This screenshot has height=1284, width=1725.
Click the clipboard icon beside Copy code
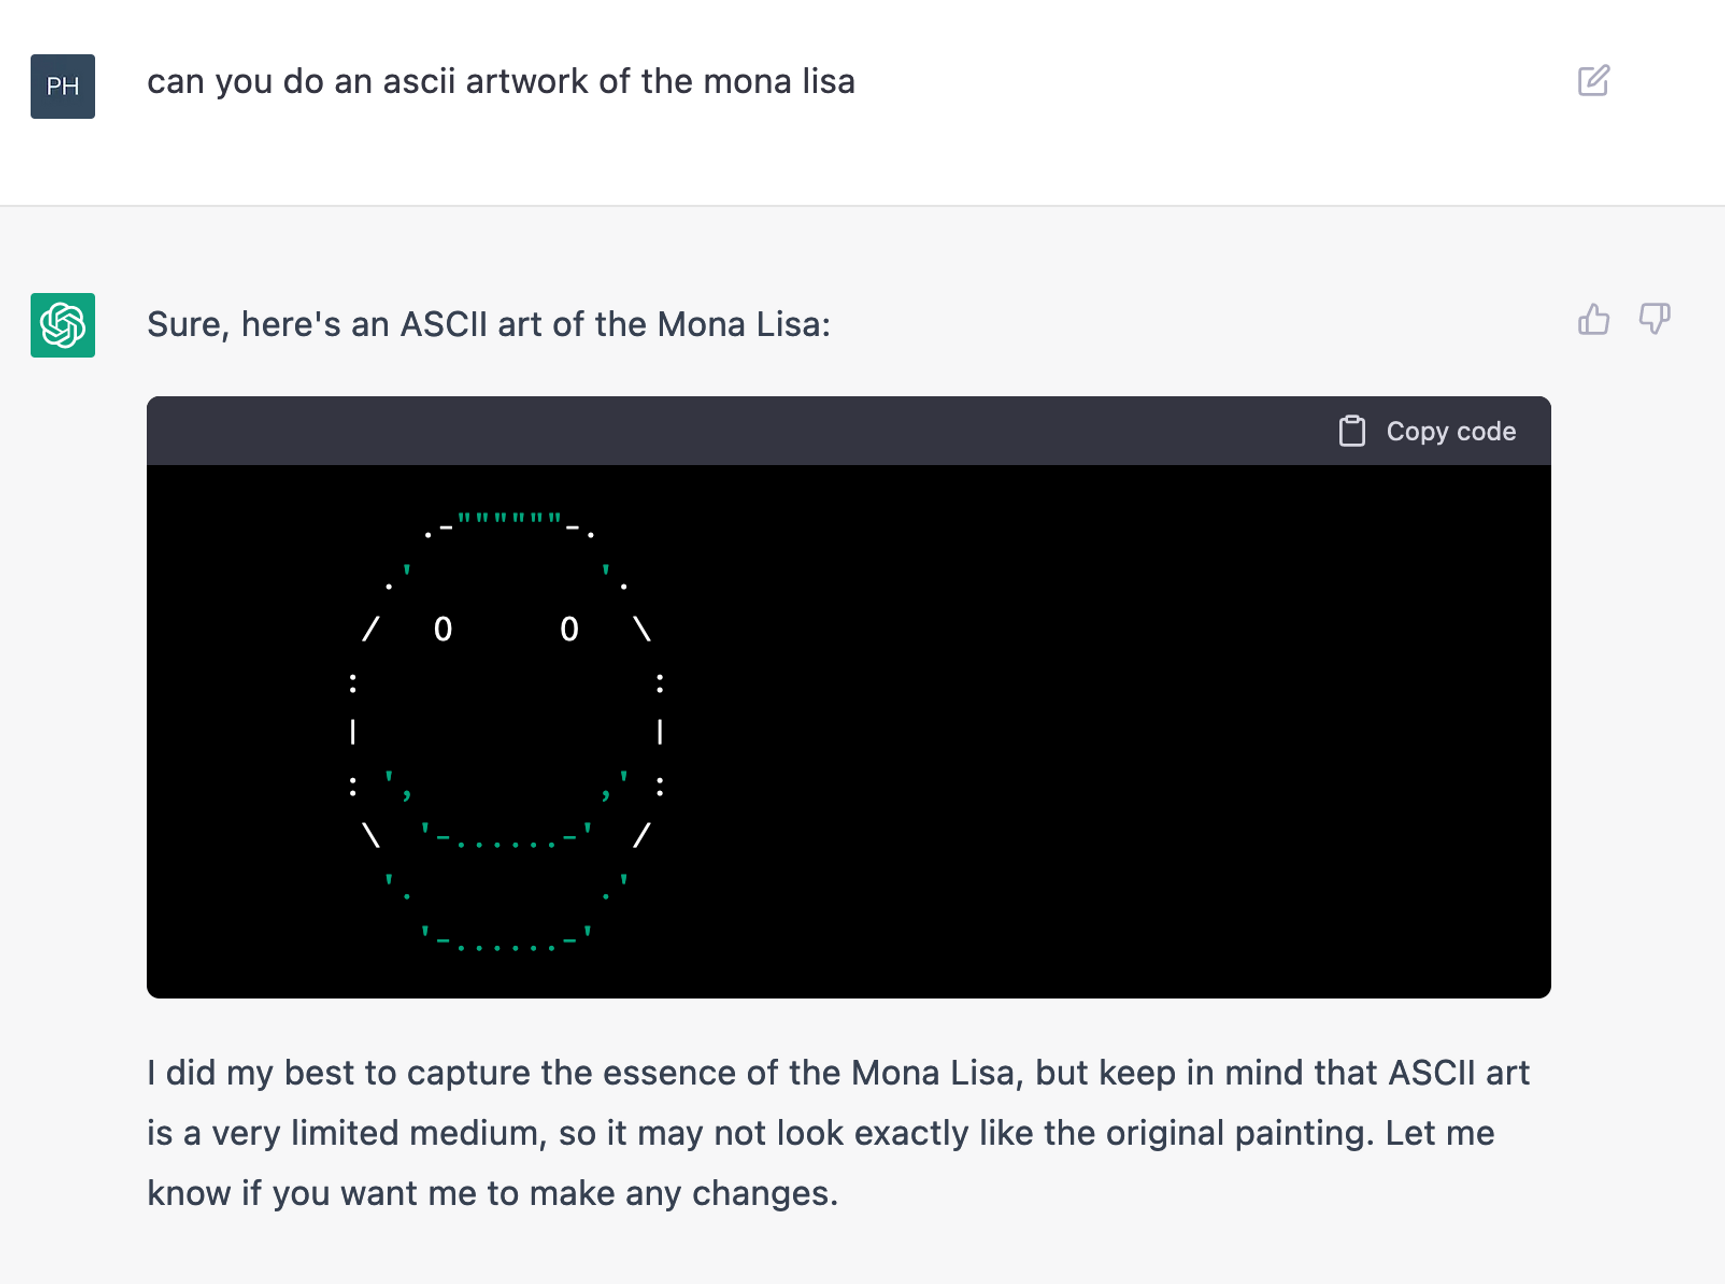pos(1352,431)
